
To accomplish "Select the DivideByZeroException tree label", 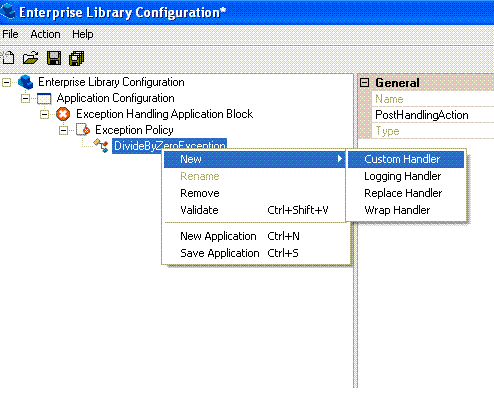I will [169, 146].
